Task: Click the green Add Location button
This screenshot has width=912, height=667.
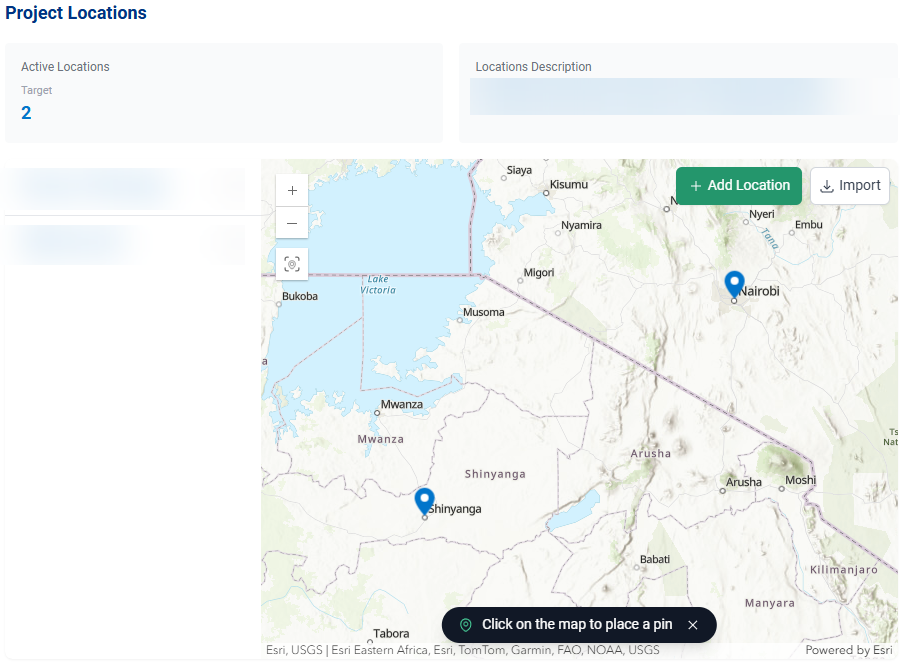Action: point(739,185)
